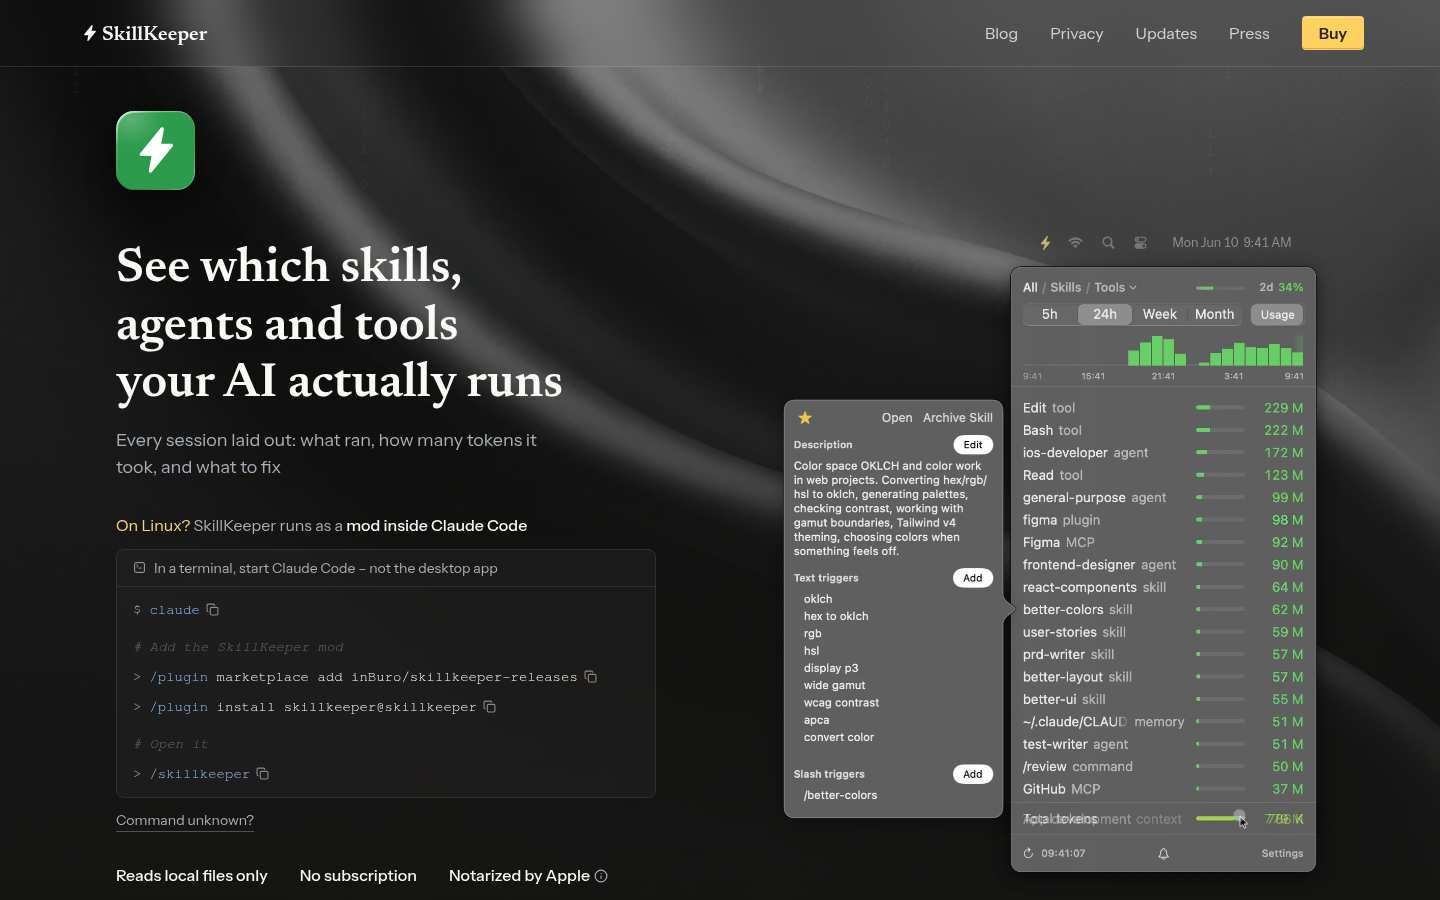Select the 24h time range

coord(1105,314)
